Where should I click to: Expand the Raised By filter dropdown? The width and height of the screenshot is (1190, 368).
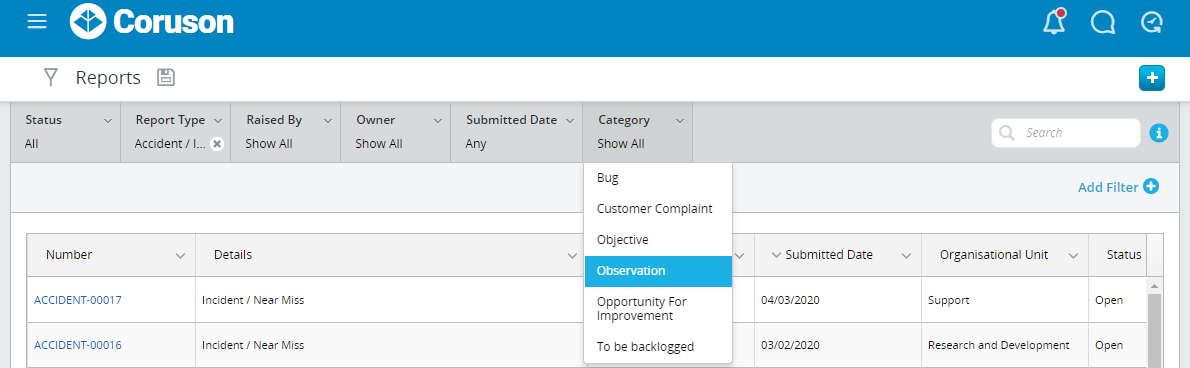coord(328,121)
